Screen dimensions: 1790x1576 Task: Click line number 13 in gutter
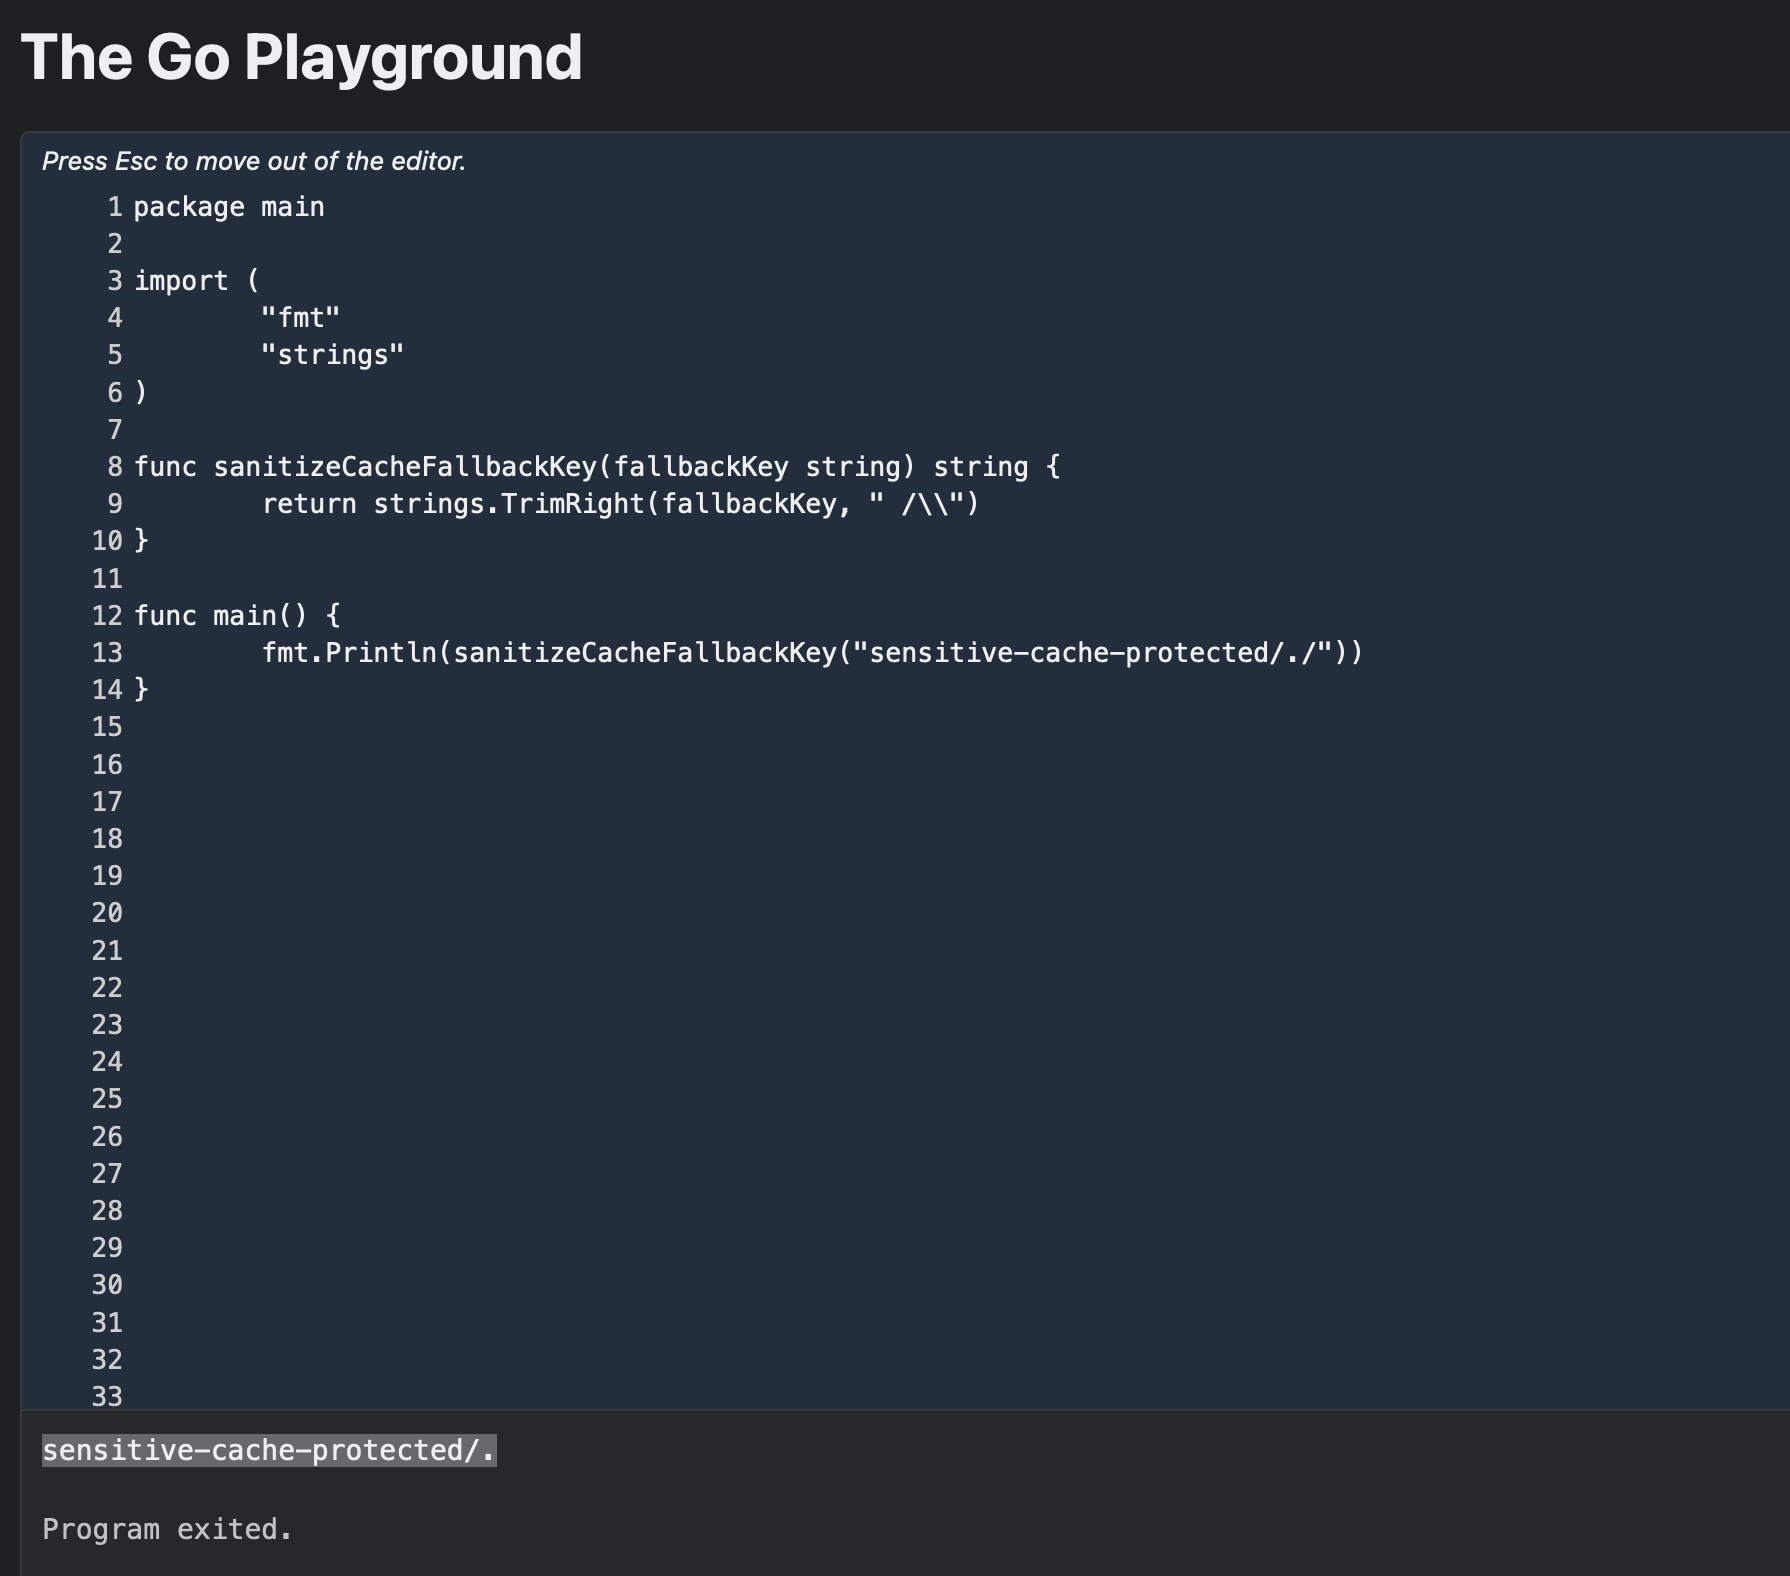pos(107,653)
